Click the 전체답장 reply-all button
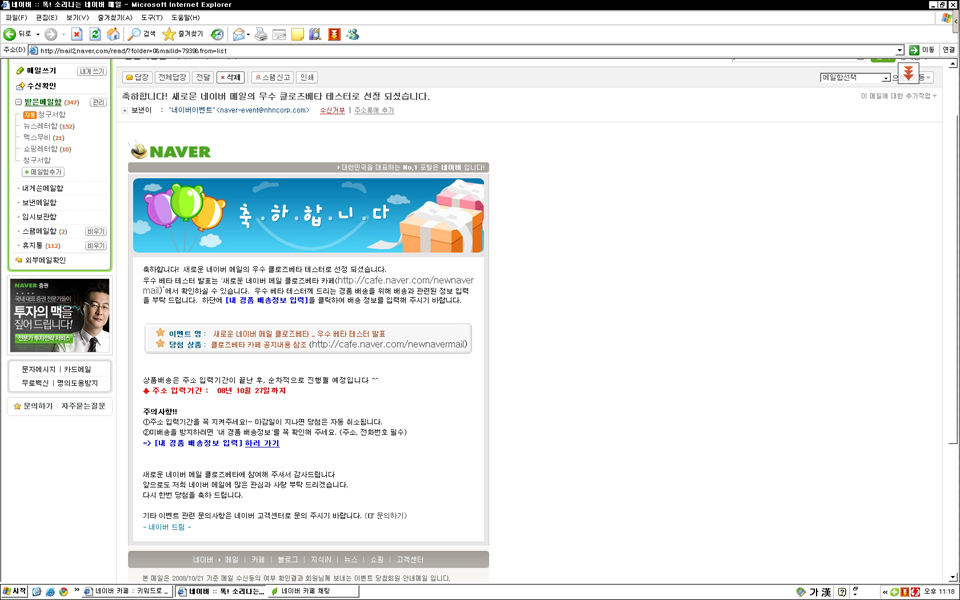The image size is (960, 600). click(172, 78)
